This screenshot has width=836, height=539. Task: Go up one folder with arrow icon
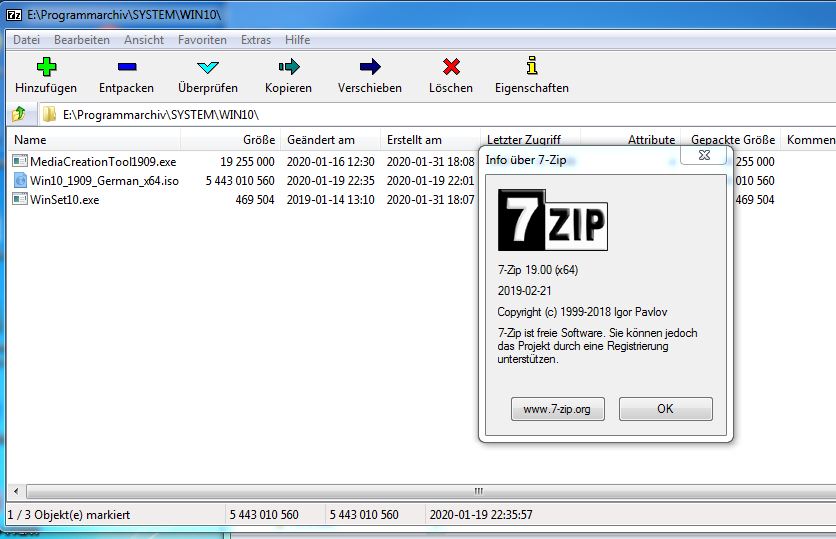[x=19, y=114]
